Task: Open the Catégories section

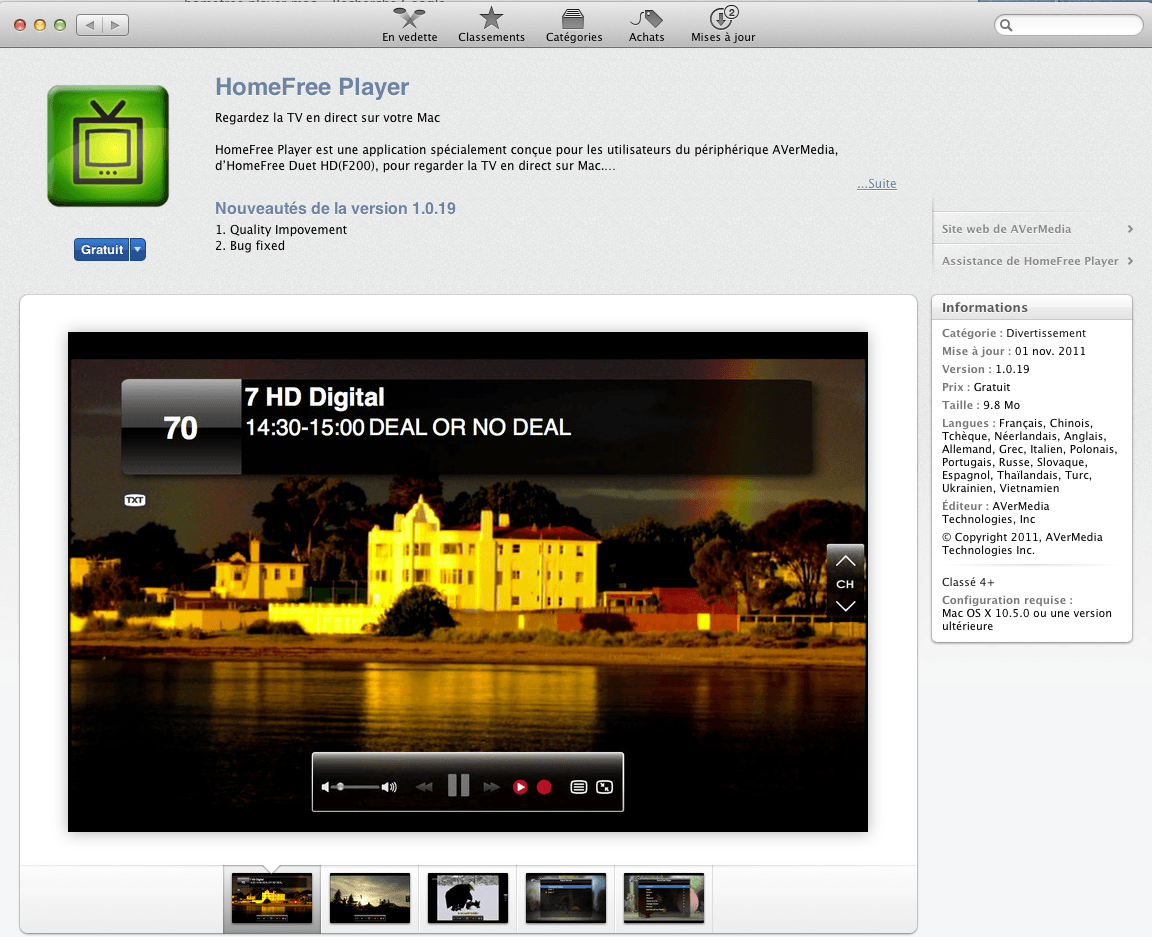Action: [574, 25]
